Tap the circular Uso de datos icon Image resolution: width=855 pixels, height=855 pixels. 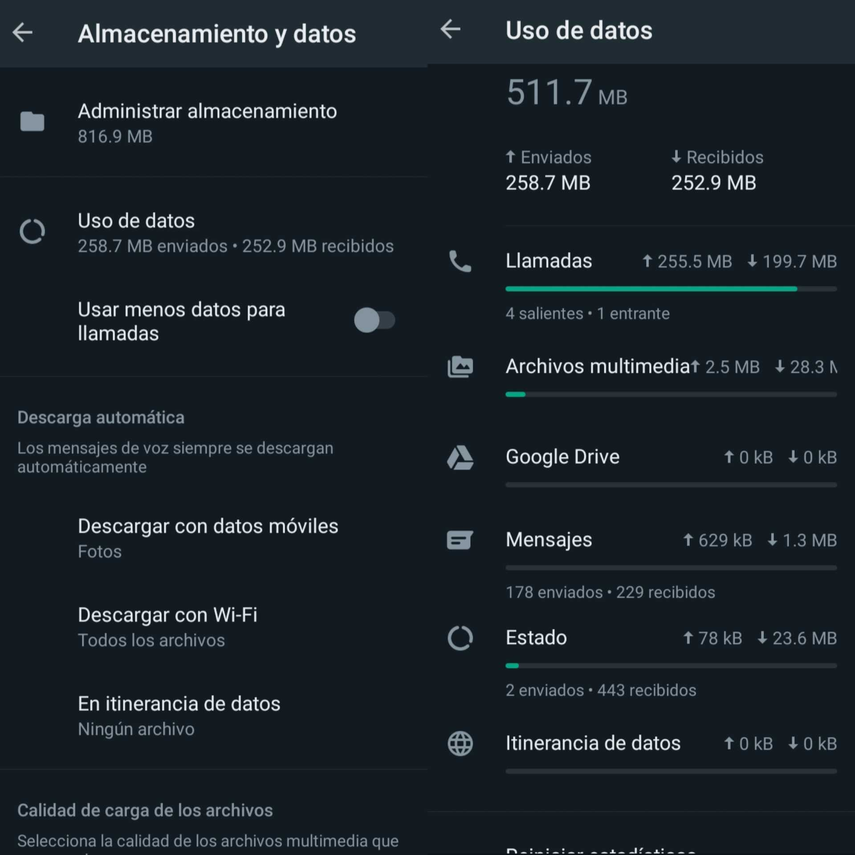click(32, 232)
